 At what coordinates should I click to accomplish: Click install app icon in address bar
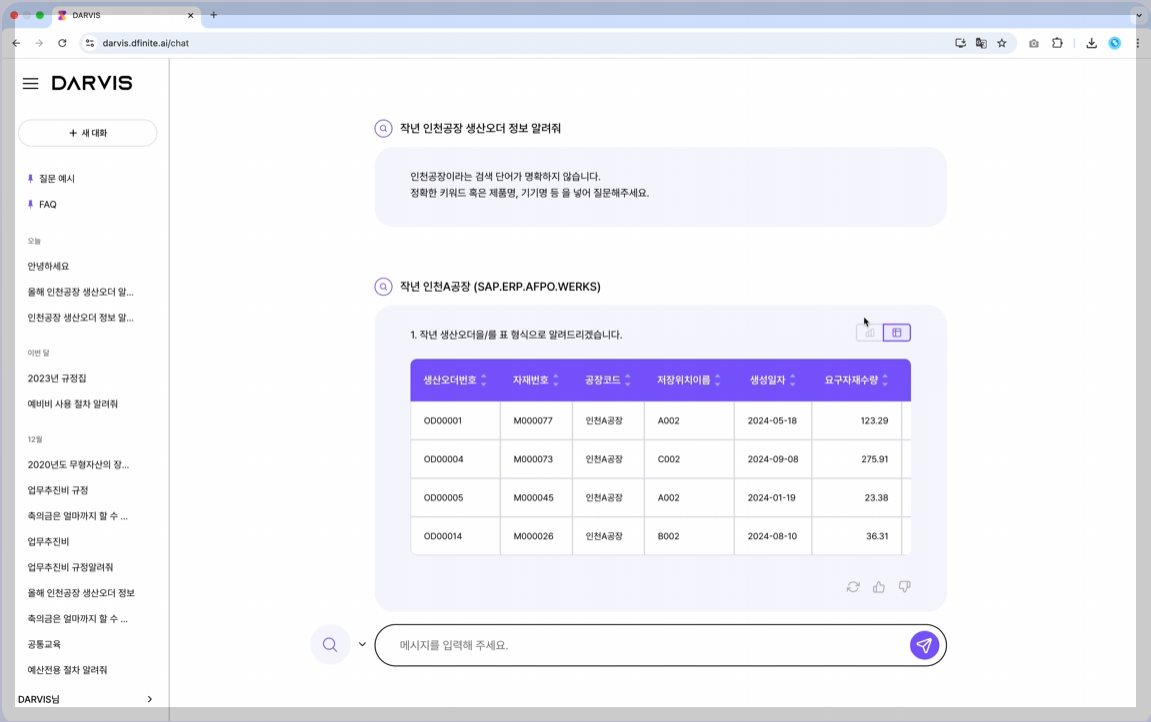pos(960,43)
